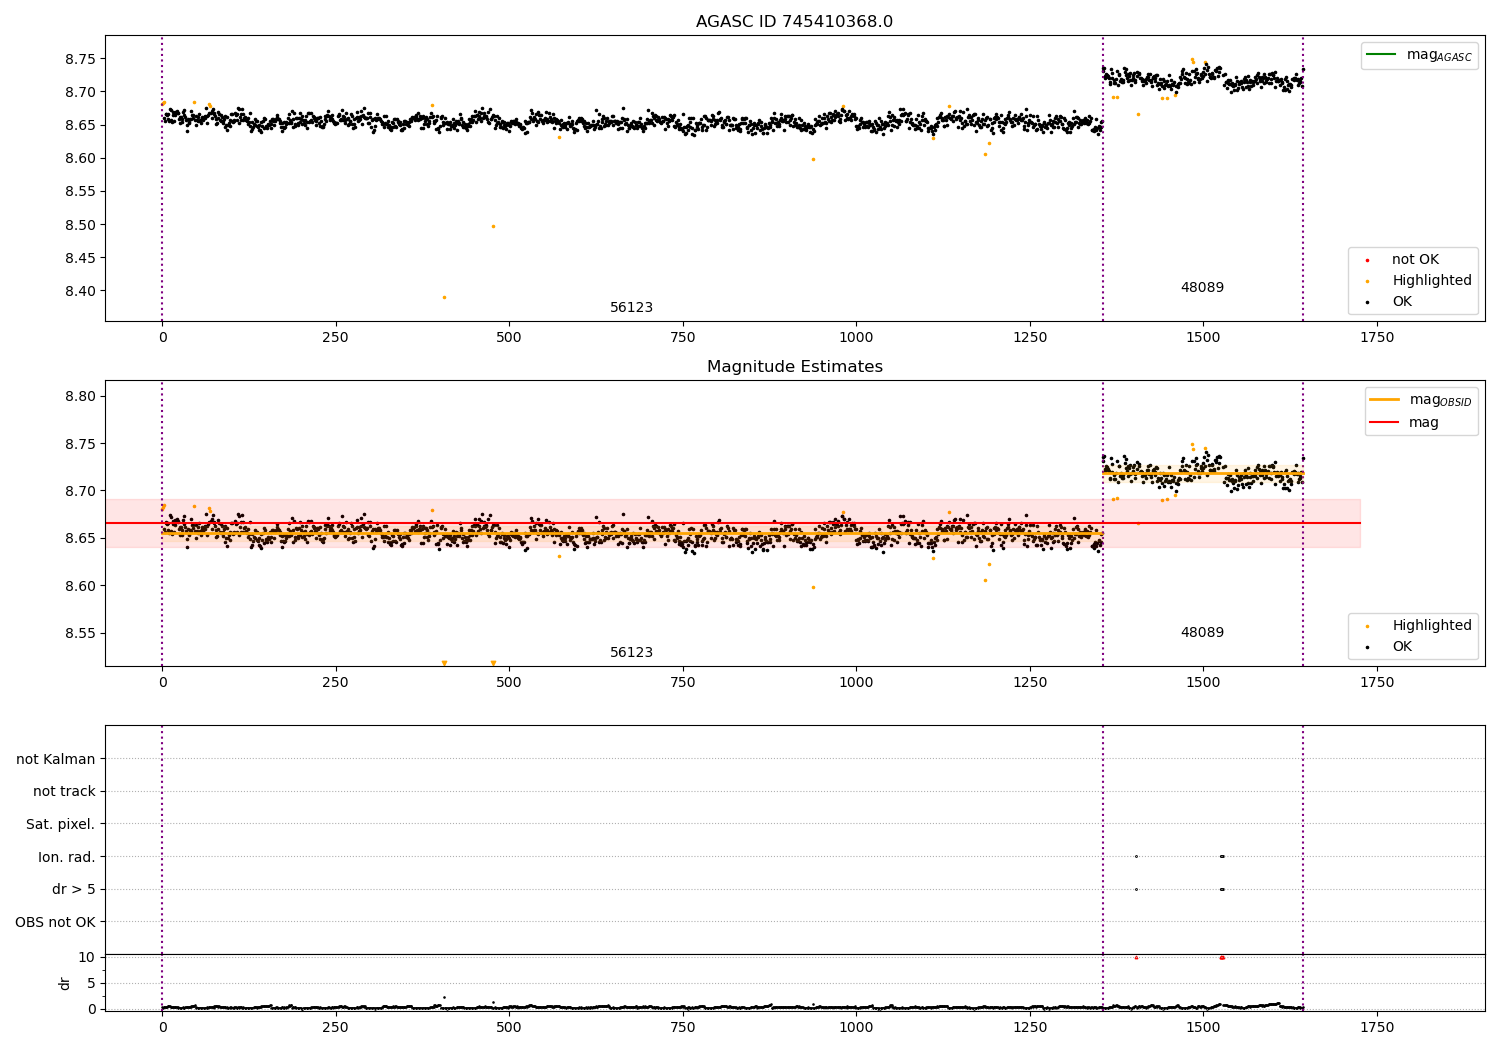The height and width of the screenshot is (1050, 1500).
Task: Click the 'not Kalman' axis label
Action: click(56, 759)
